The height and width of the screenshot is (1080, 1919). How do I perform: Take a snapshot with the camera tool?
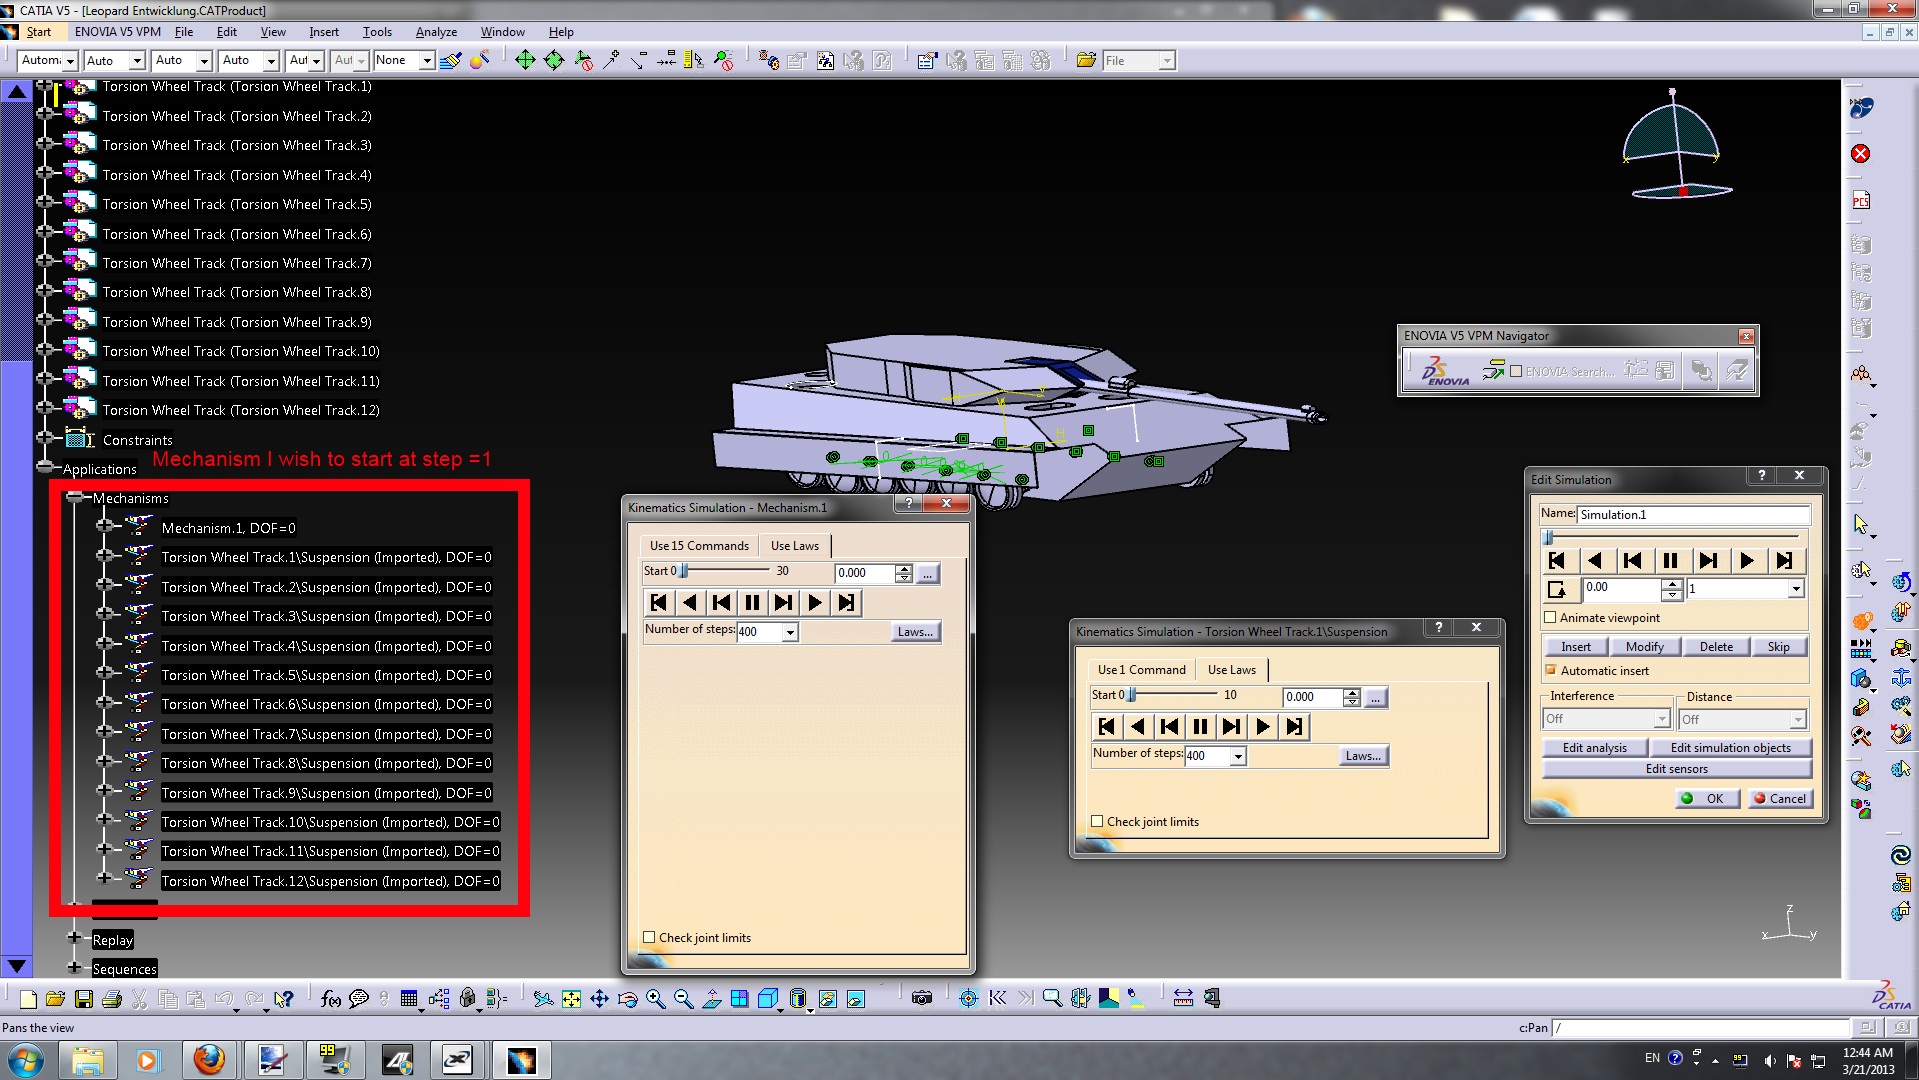(x=921, y=997)
